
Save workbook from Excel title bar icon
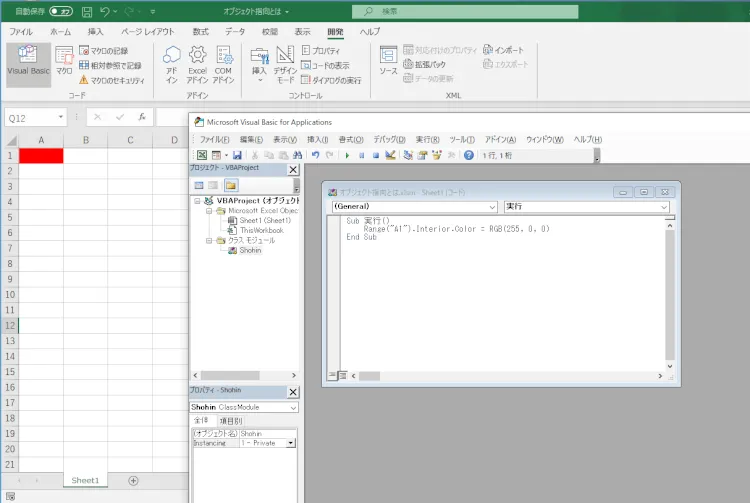pyautogui.click(x=87, y=12)
